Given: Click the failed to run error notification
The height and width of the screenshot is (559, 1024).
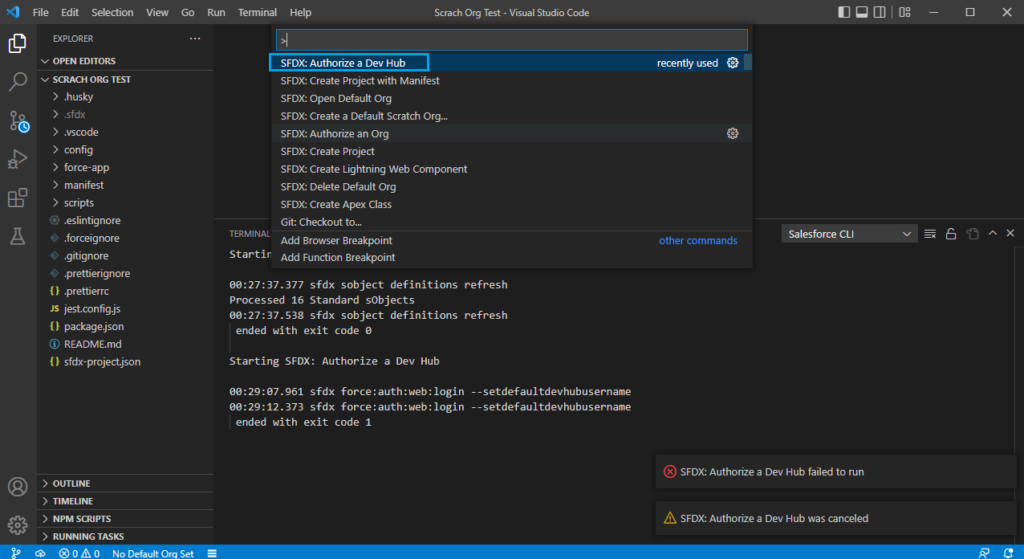Looking at the screenshot, I should point(835,471).
